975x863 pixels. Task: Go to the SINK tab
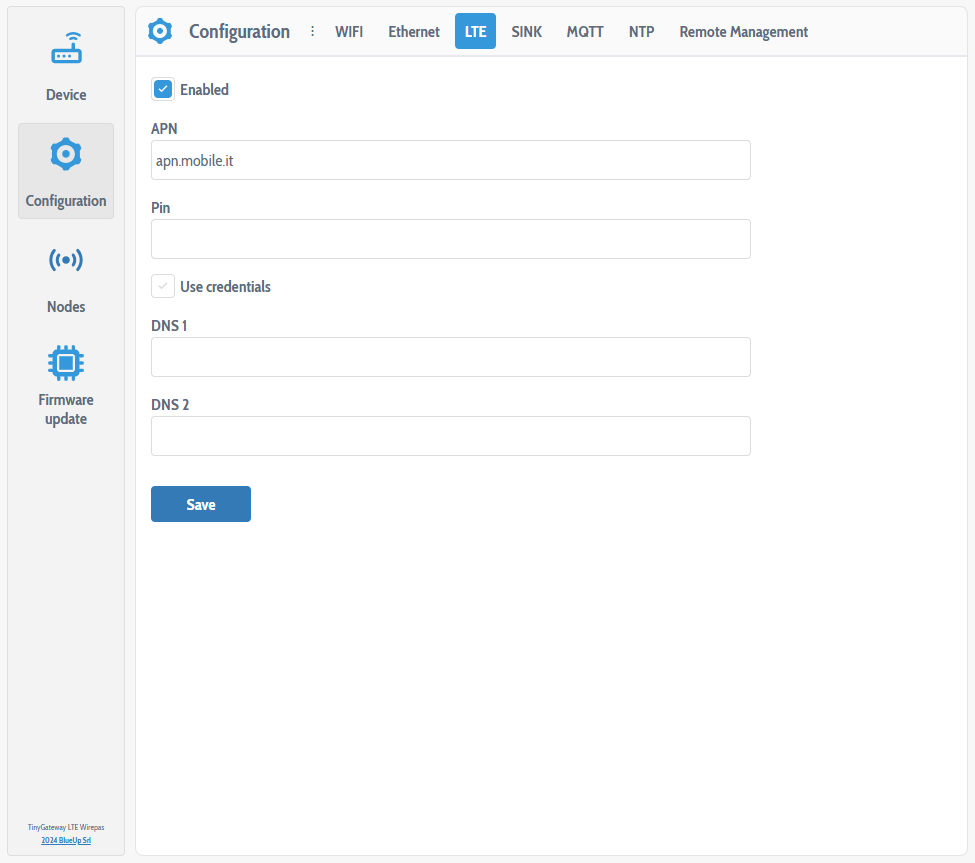pyautogui.click(x=526, y=32)
